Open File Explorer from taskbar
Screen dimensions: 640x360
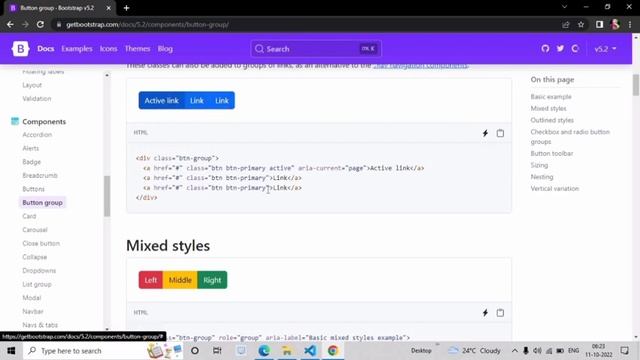click(x=287, y=351)
